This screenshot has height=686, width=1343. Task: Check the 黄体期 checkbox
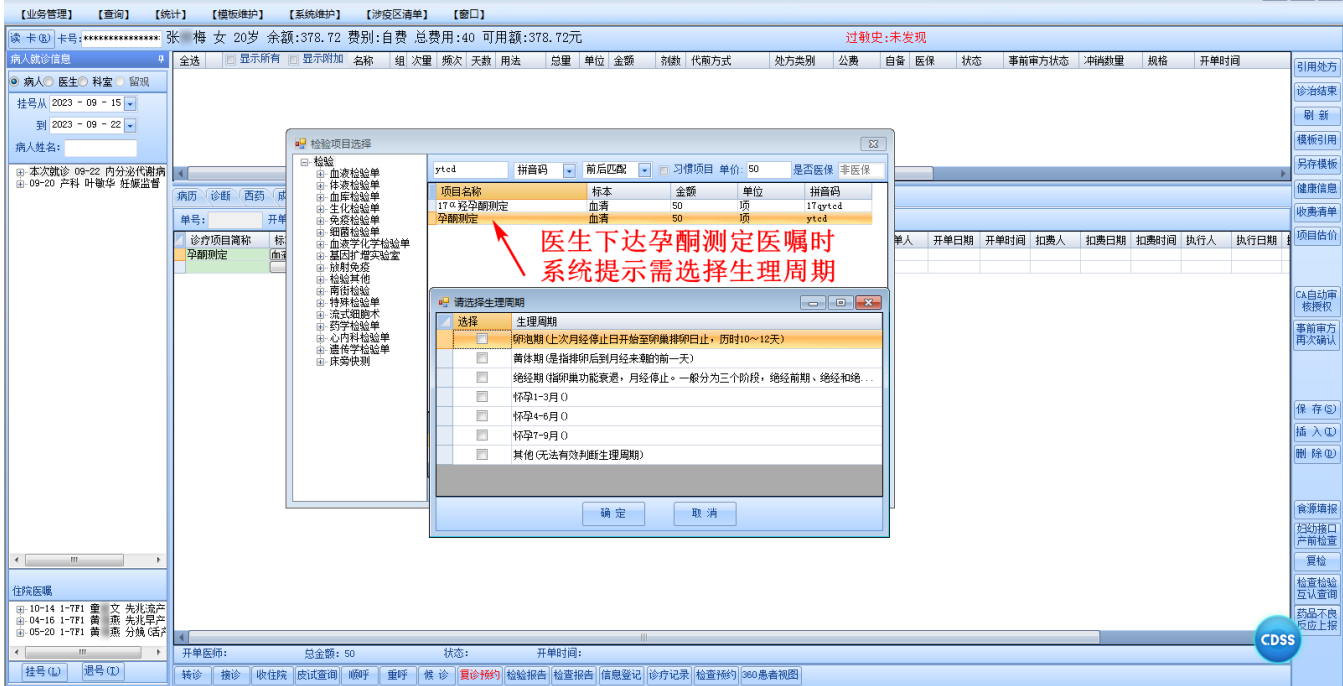pyautogui.click(x=482, y=358)
